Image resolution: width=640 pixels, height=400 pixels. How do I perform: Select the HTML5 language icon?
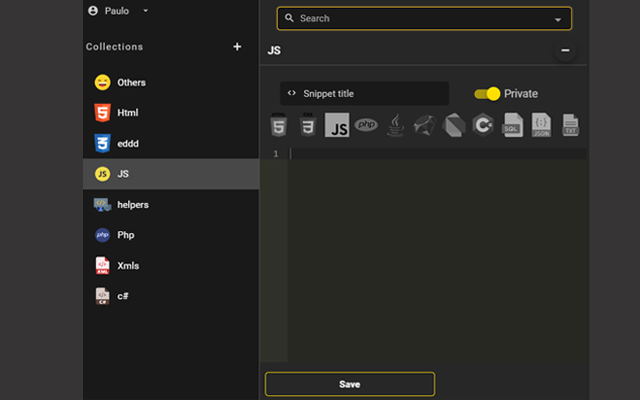279,126
